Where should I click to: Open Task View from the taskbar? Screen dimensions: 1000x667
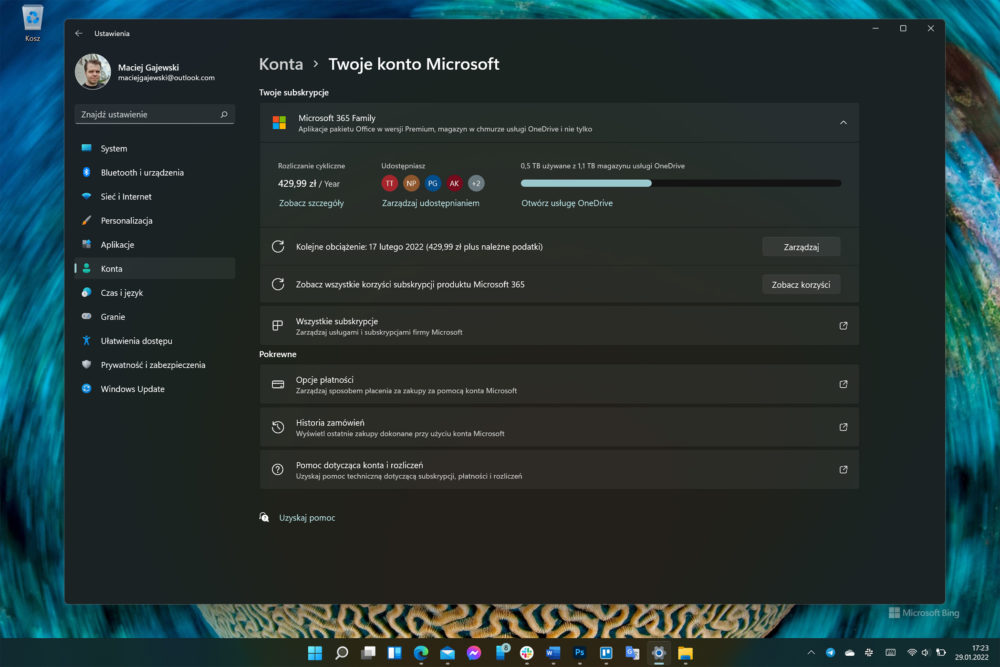pos(368,653)
